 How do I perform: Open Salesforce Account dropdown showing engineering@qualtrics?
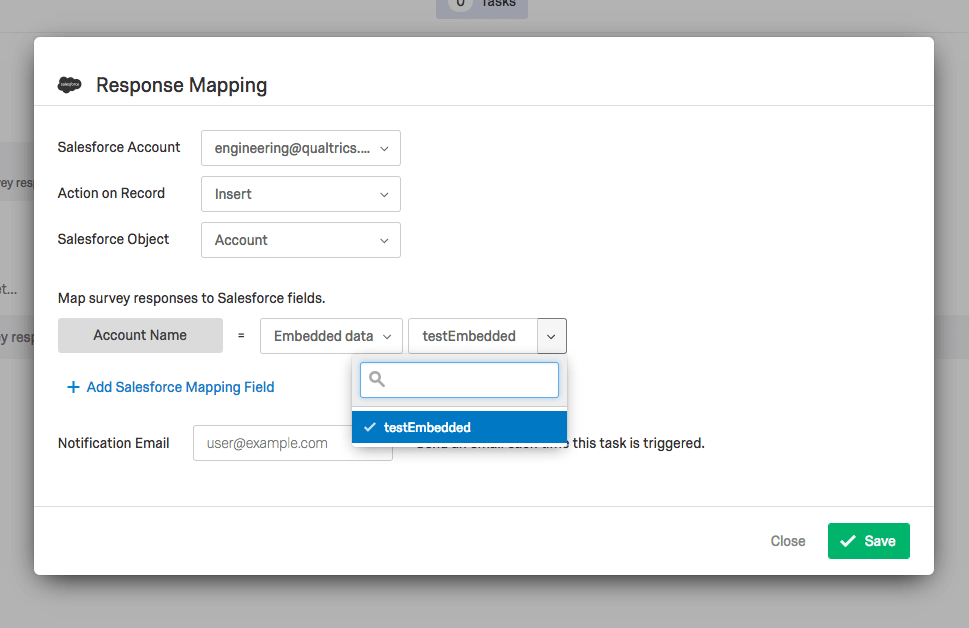[x=300, y=148]
